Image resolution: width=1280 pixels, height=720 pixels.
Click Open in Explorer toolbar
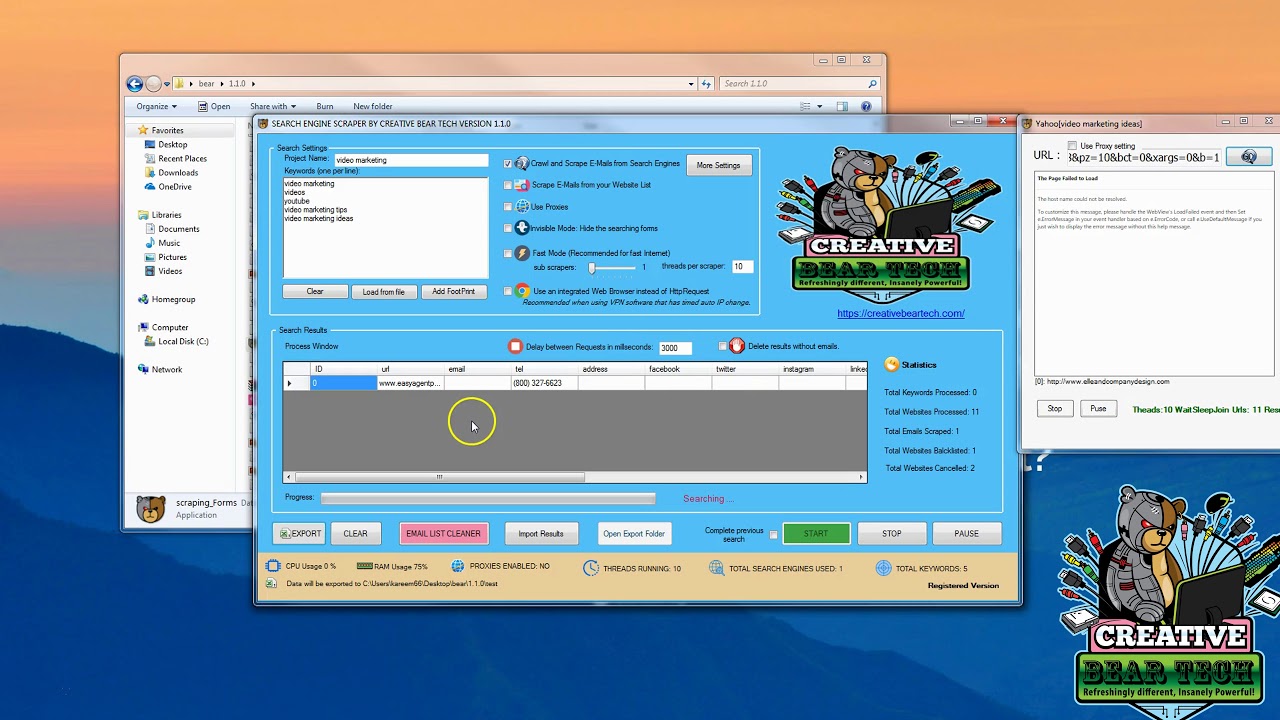point(214,106)
